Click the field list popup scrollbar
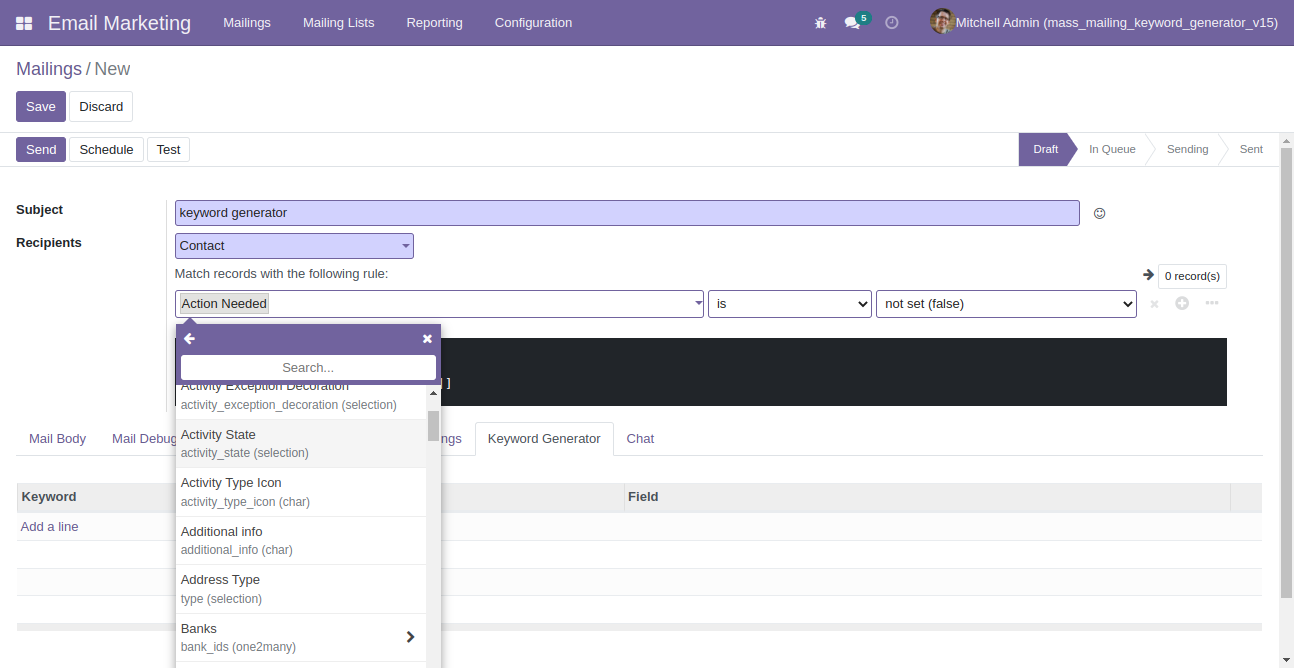Image resolution: width=1294 pixels, height=668 pixels. (x=433, y=426)
